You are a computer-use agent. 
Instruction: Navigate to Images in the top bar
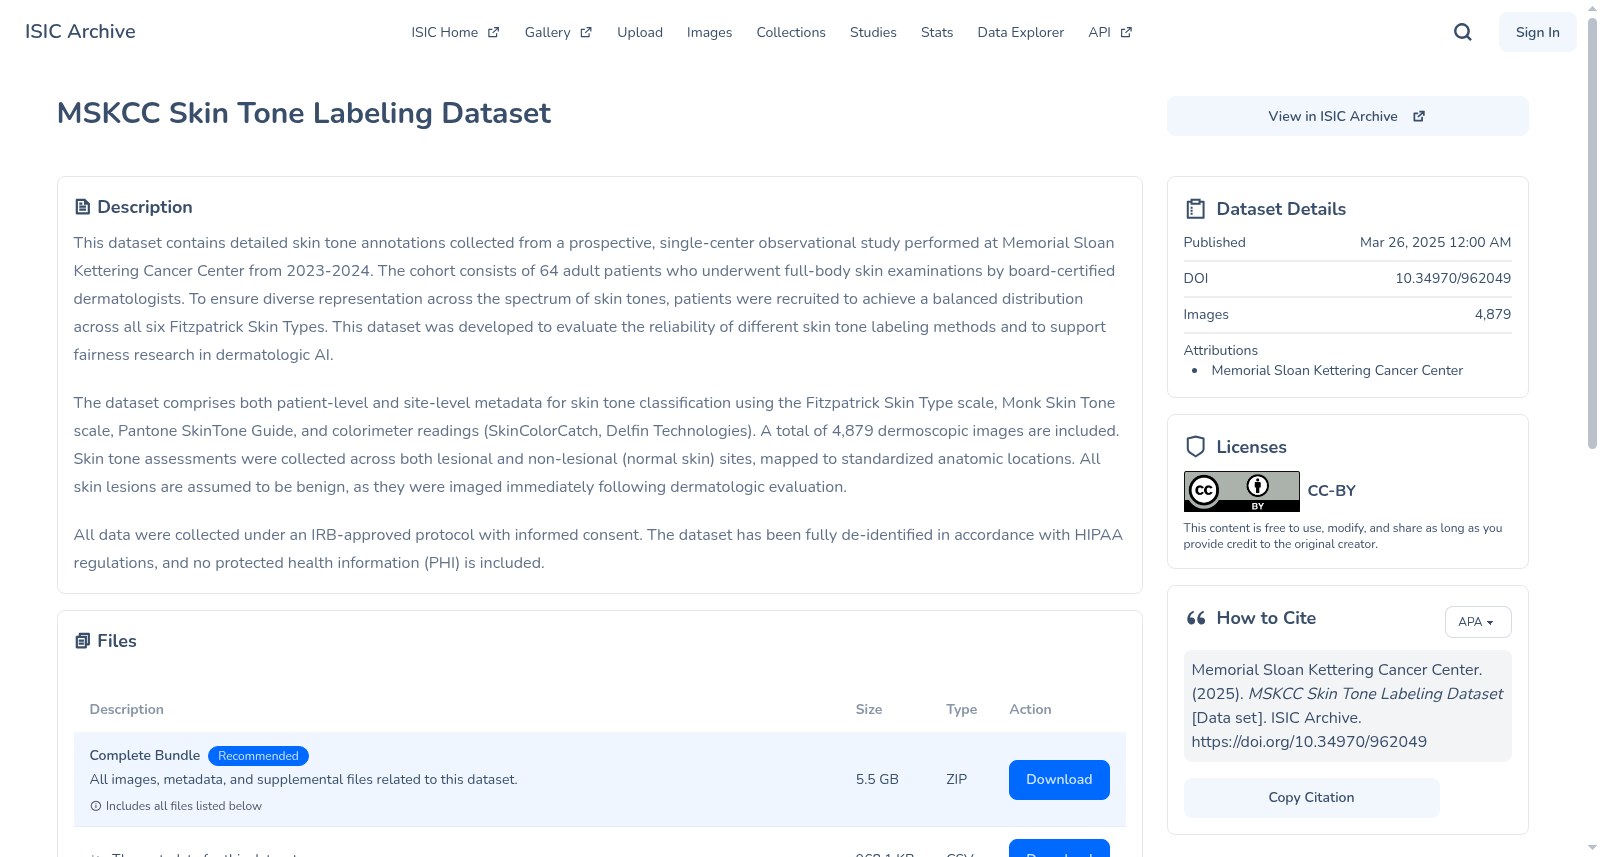pyautogui.click(x=710, y=32)
